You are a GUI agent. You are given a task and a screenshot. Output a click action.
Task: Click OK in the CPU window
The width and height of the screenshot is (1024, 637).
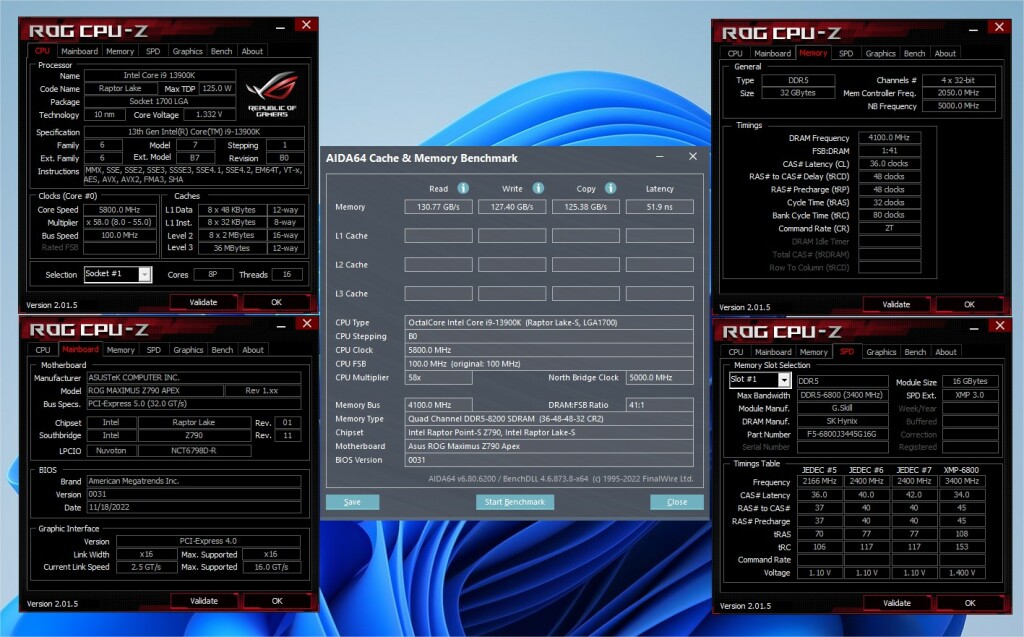276,302
